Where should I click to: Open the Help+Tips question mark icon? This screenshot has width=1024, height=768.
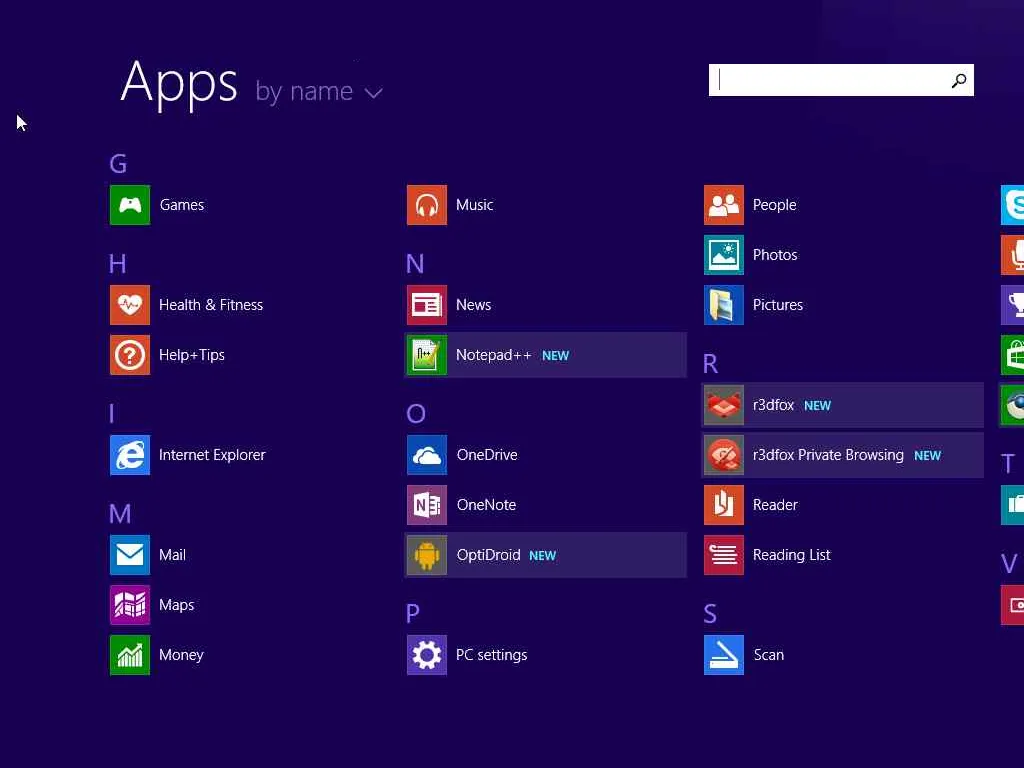coord(129,355)
